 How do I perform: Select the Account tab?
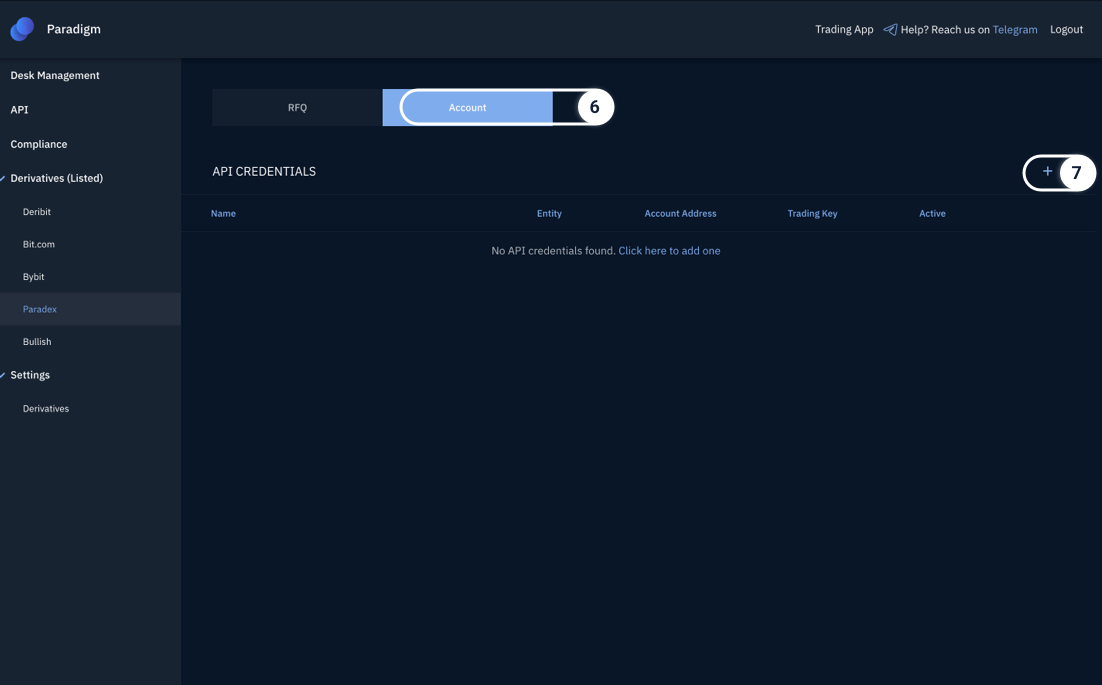tap(467, 107)
